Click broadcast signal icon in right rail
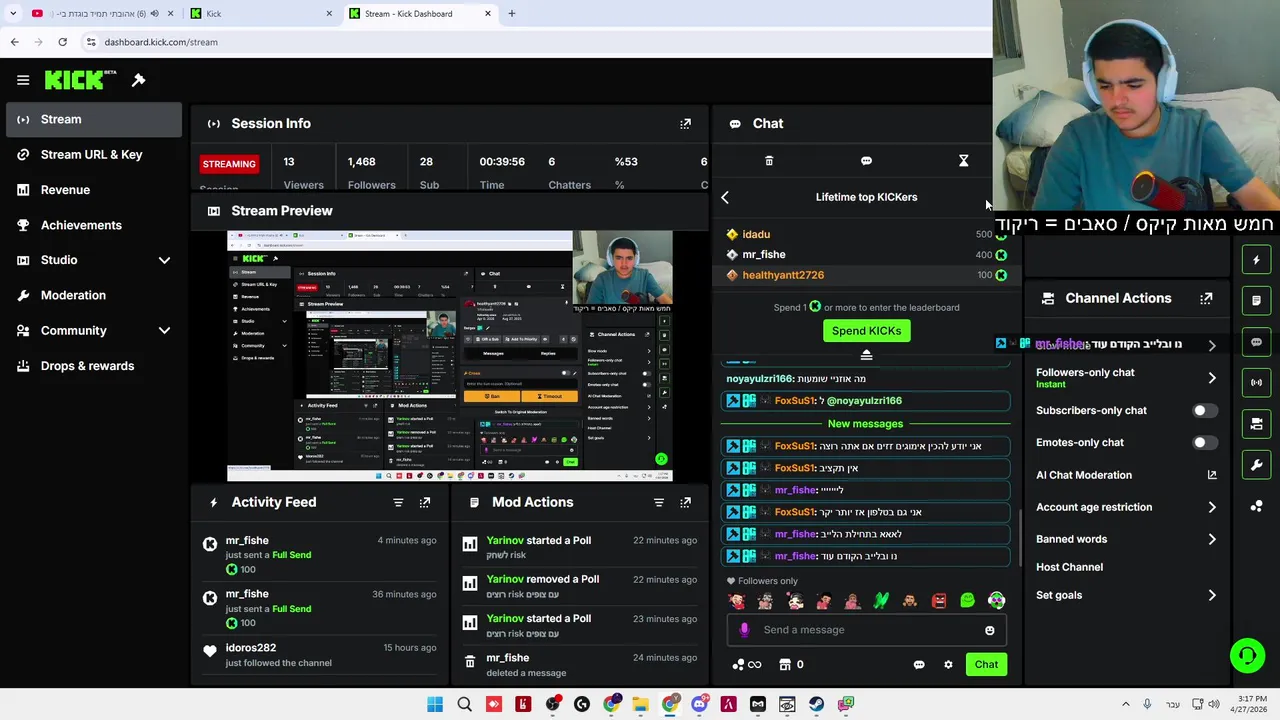This screenshot has width=1280, height=720. pyautogui.click(x=1256, y=382)
